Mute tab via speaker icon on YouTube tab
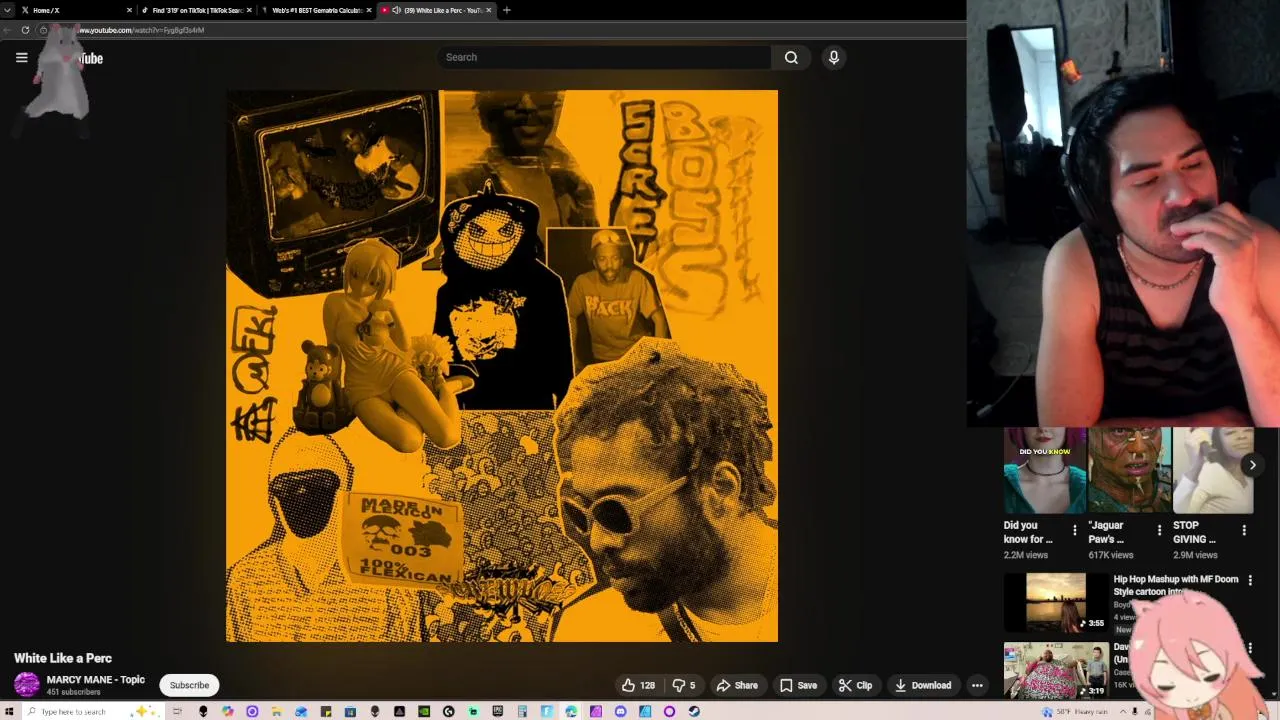 [x=397, y=10]
